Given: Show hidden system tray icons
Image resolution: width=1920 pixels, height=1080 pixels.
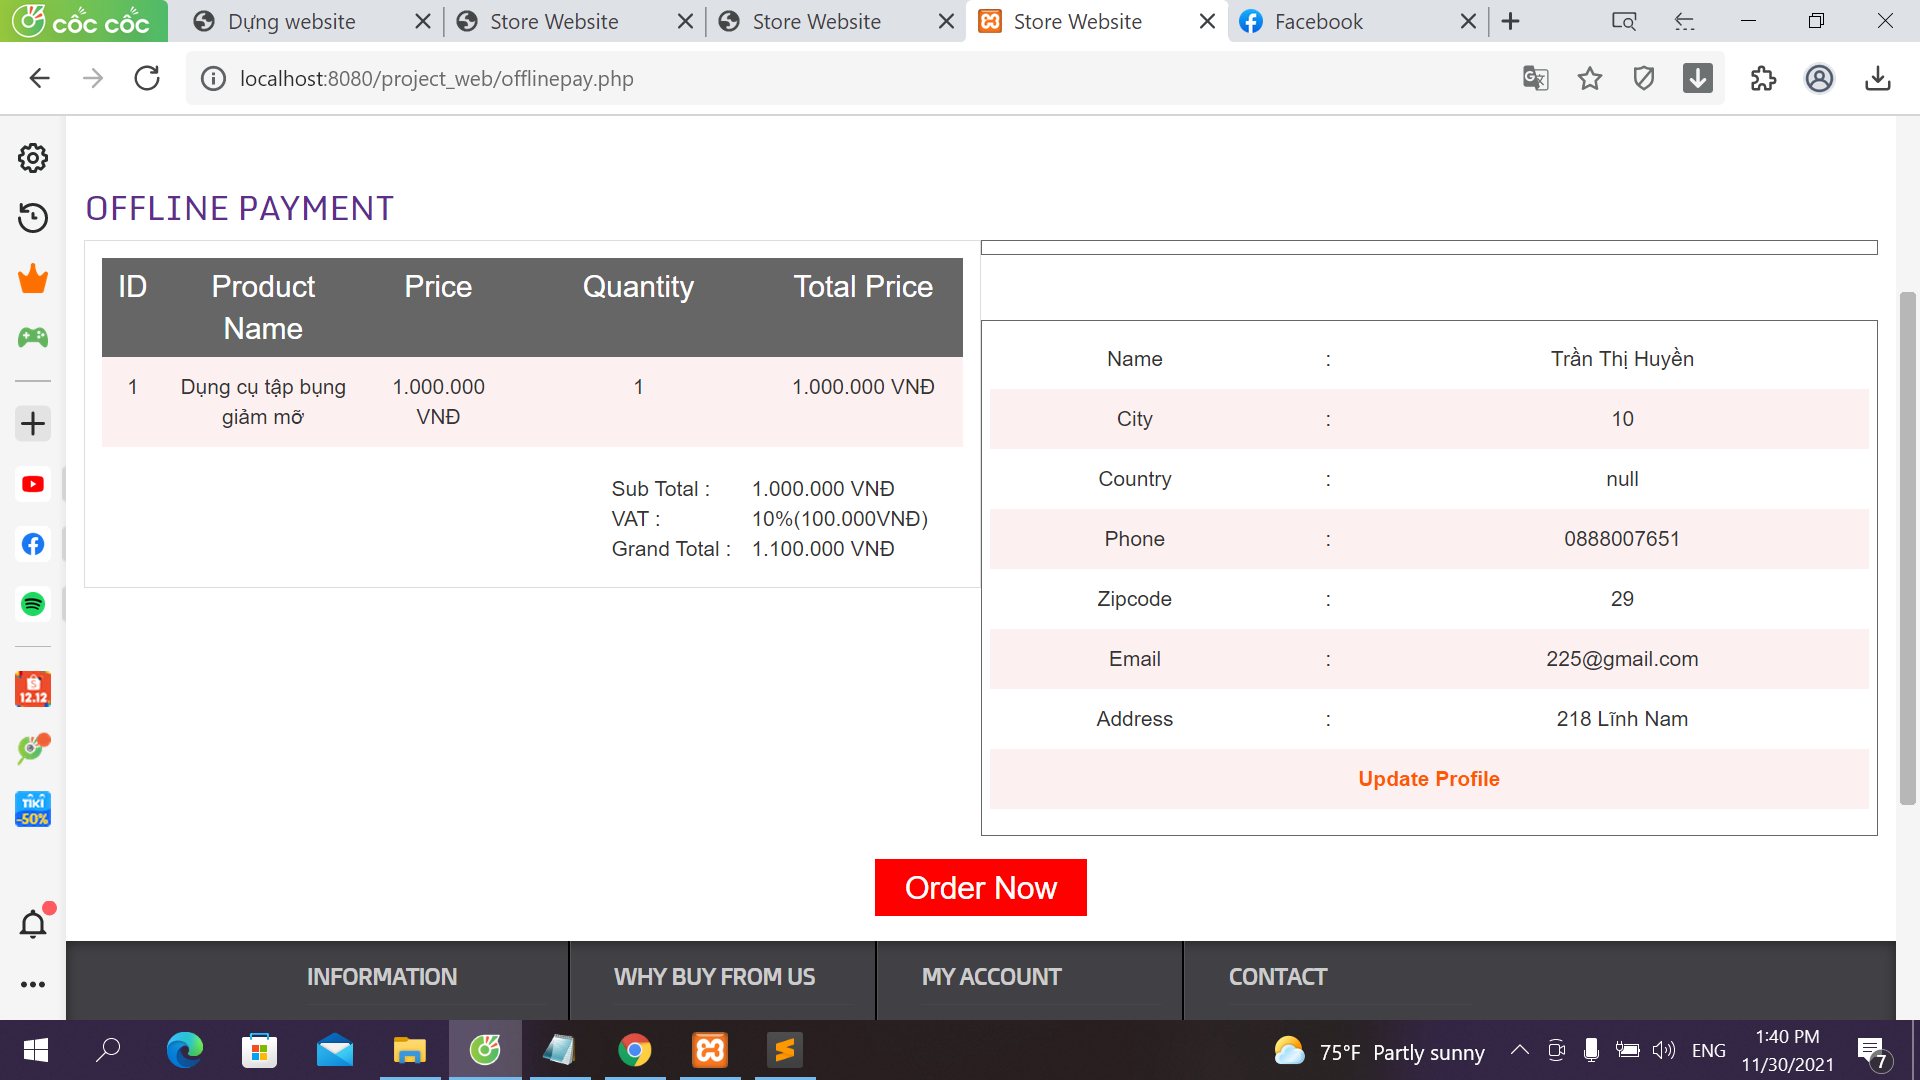Looking at the screenshot, I should pyautogui.click(x=1519, y=1050).
